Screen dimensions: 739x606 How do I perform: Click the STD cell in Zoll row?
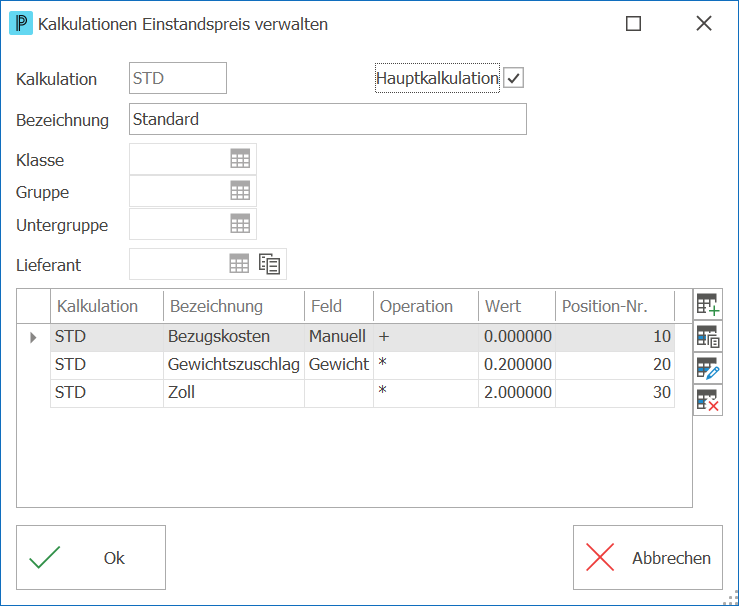(x=107, y=393)
